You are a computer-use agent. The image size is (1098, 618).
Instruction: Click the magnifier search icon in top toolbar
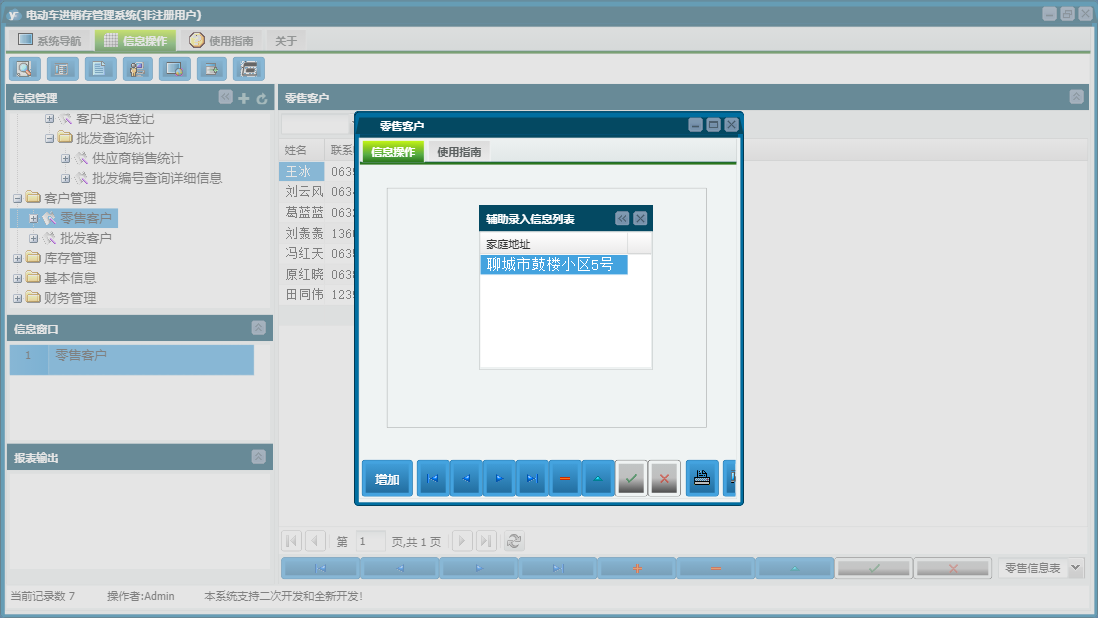(x=24, y=69)
